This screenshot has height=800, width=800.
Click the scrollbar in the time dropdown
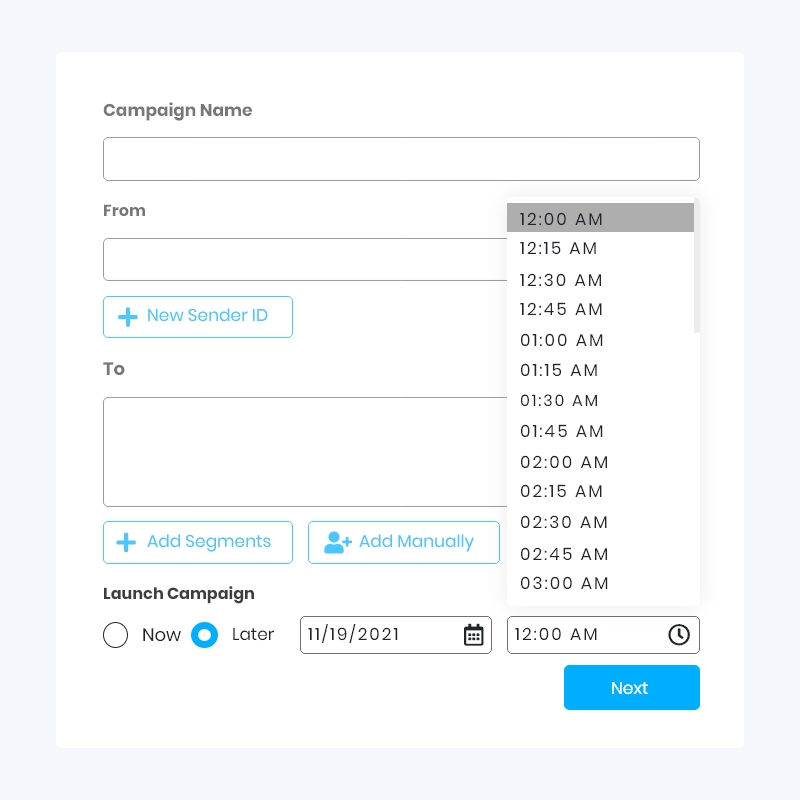click(695, 265)
